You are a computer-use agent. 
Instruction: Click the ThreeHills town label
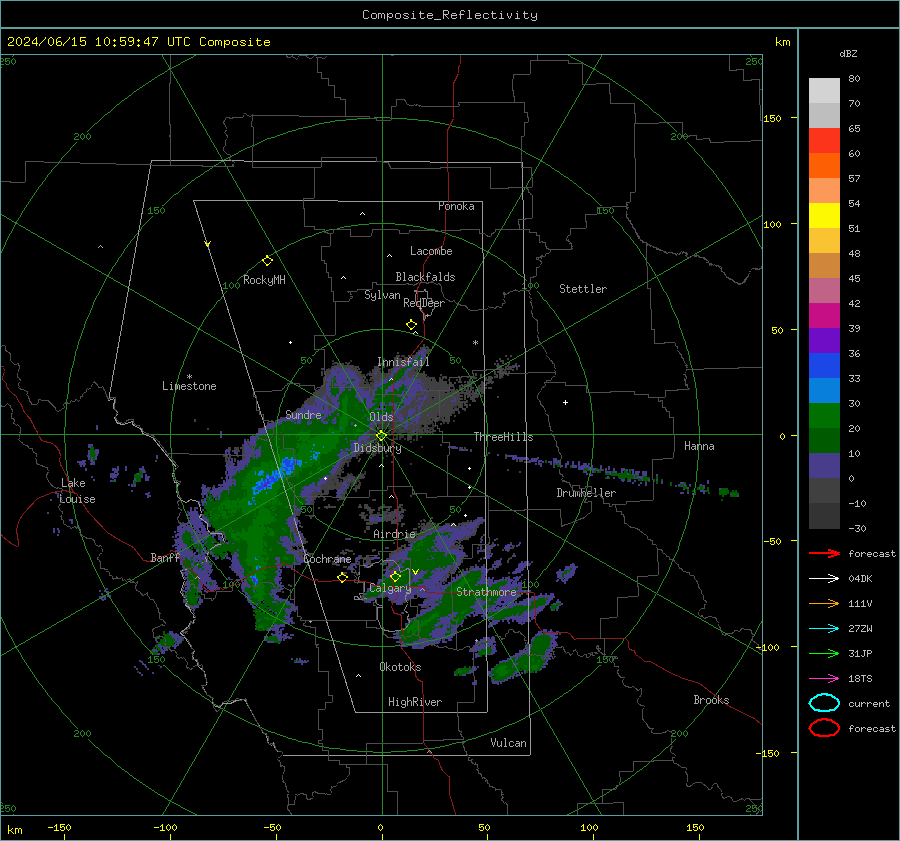[x=503, y=437]
